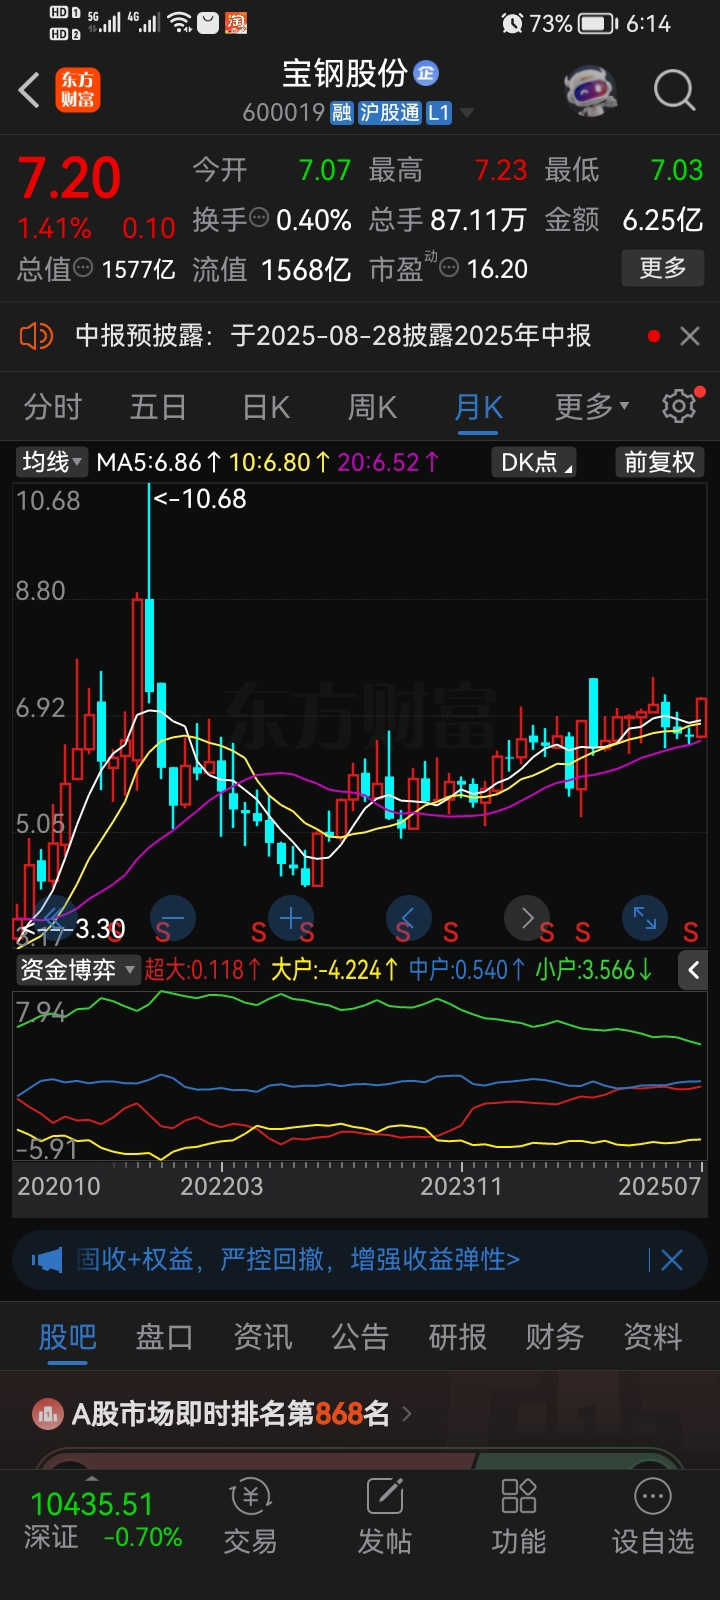Screen dimensions: 720x1600
Task: Open 设自选 watchlist options
Action: point(653,1518)
